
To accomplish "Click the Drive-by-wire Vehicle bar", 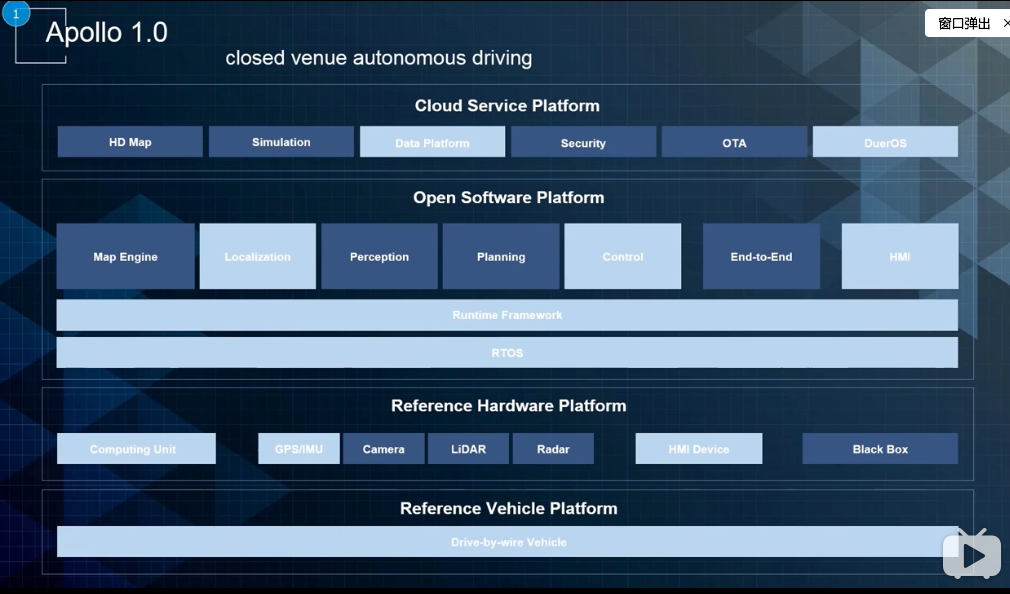I will (507, 542).
